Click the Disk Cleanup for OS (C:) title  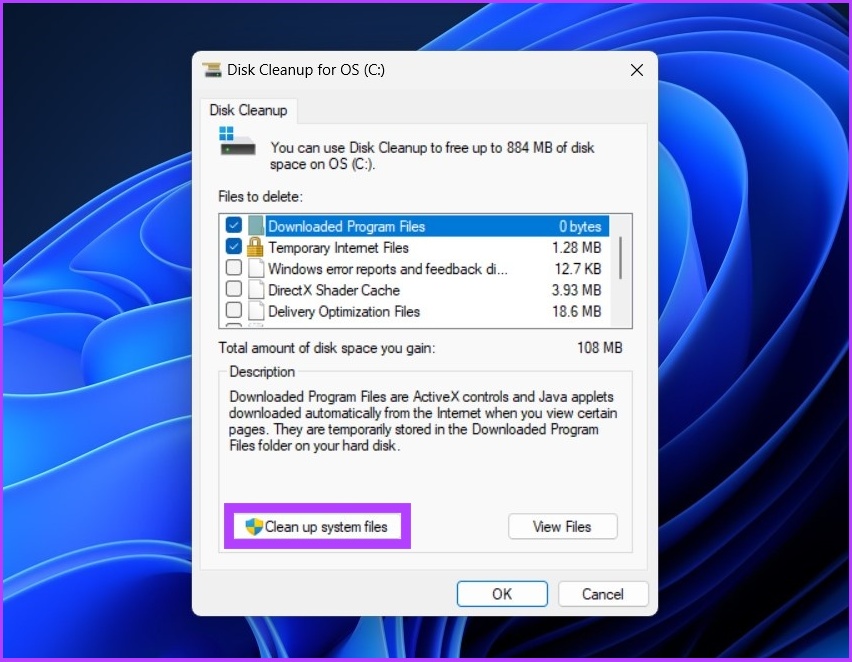click(x=306, y=70)
